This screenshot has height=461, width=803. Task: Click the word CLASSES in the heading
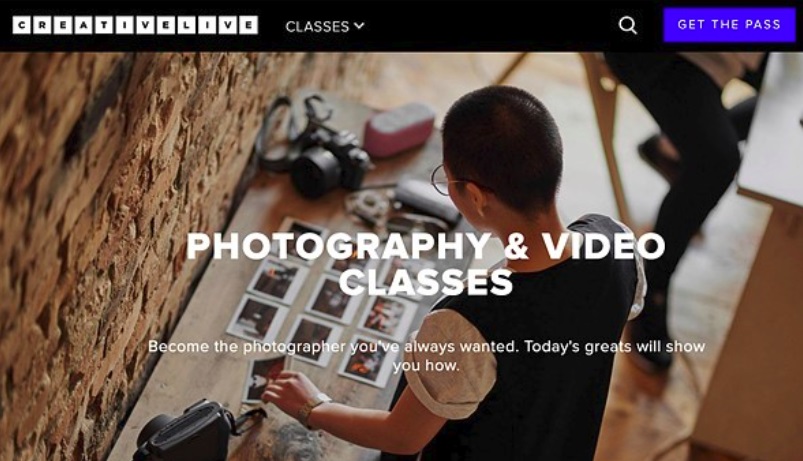tap(426, 282)
